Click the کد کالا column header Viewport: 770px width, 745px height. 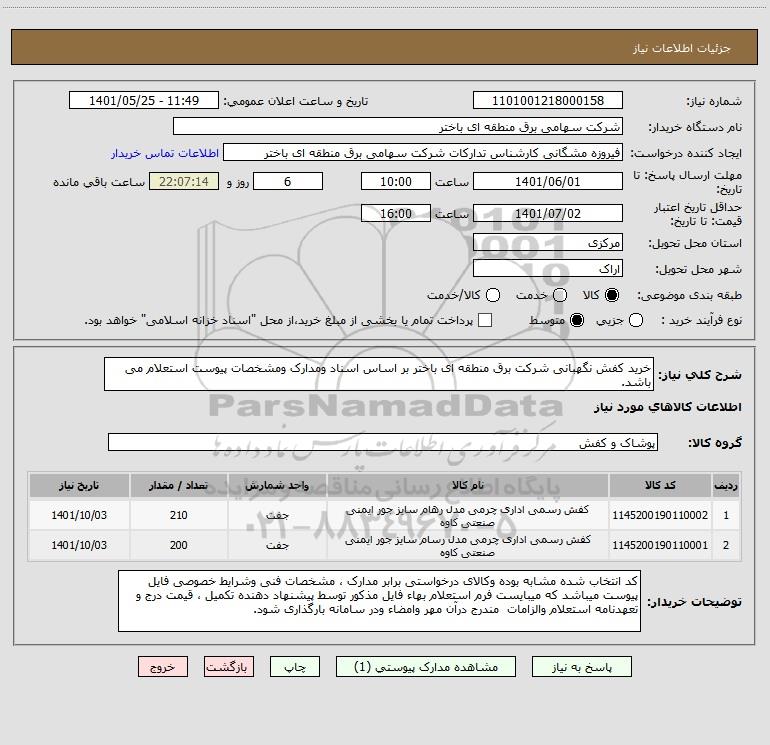(x=660, y=485)
